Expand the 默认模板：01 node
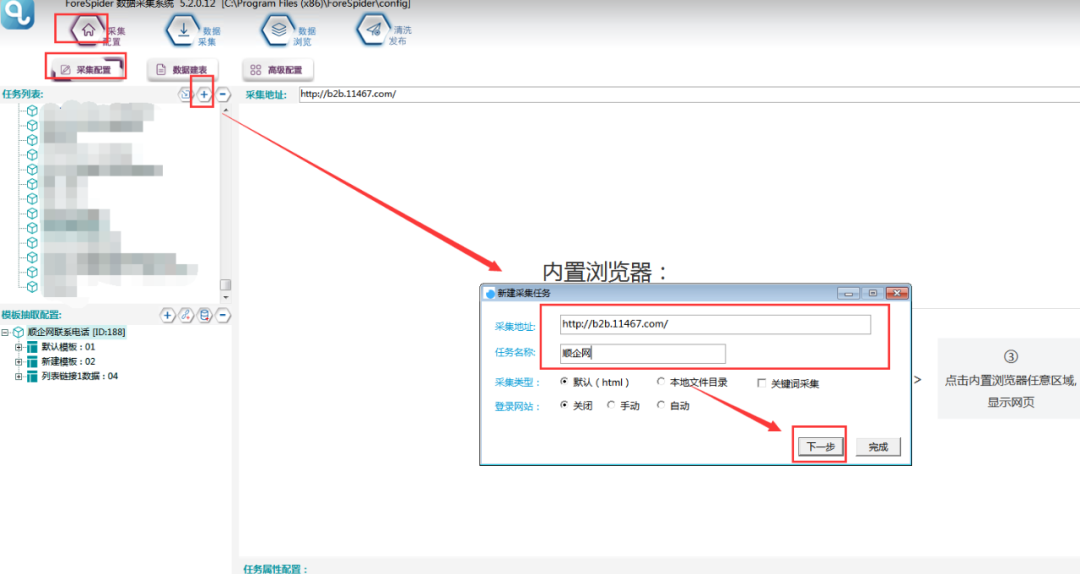Screen dimensions: 1080x574 pyautogui.click(x=19, y=347)
